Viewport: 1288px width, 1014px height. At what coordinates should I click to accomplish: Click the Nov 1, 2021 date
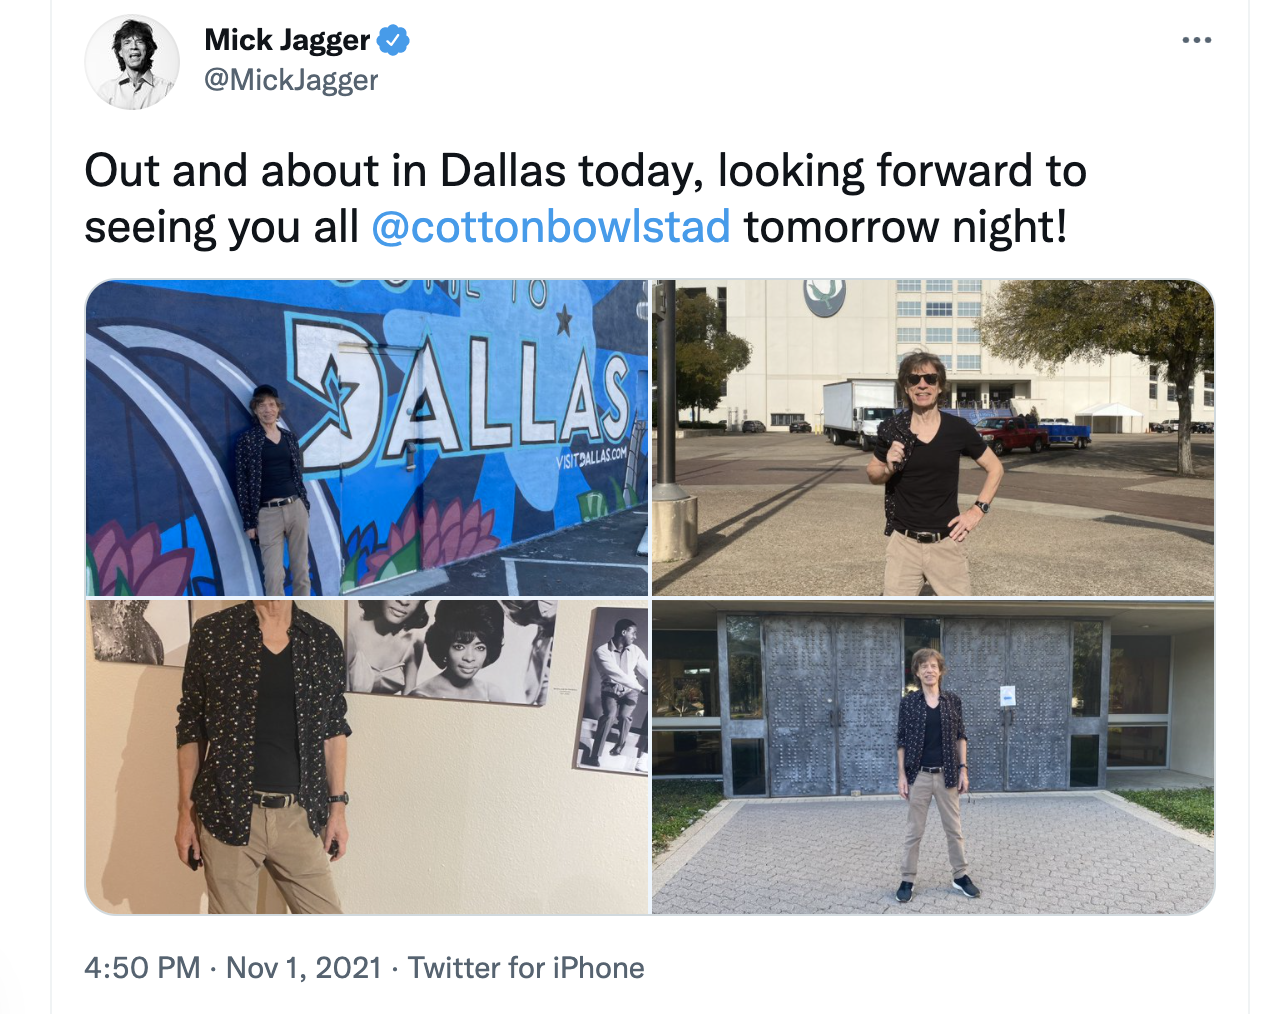pyautogui.click(x=304, y=968)
